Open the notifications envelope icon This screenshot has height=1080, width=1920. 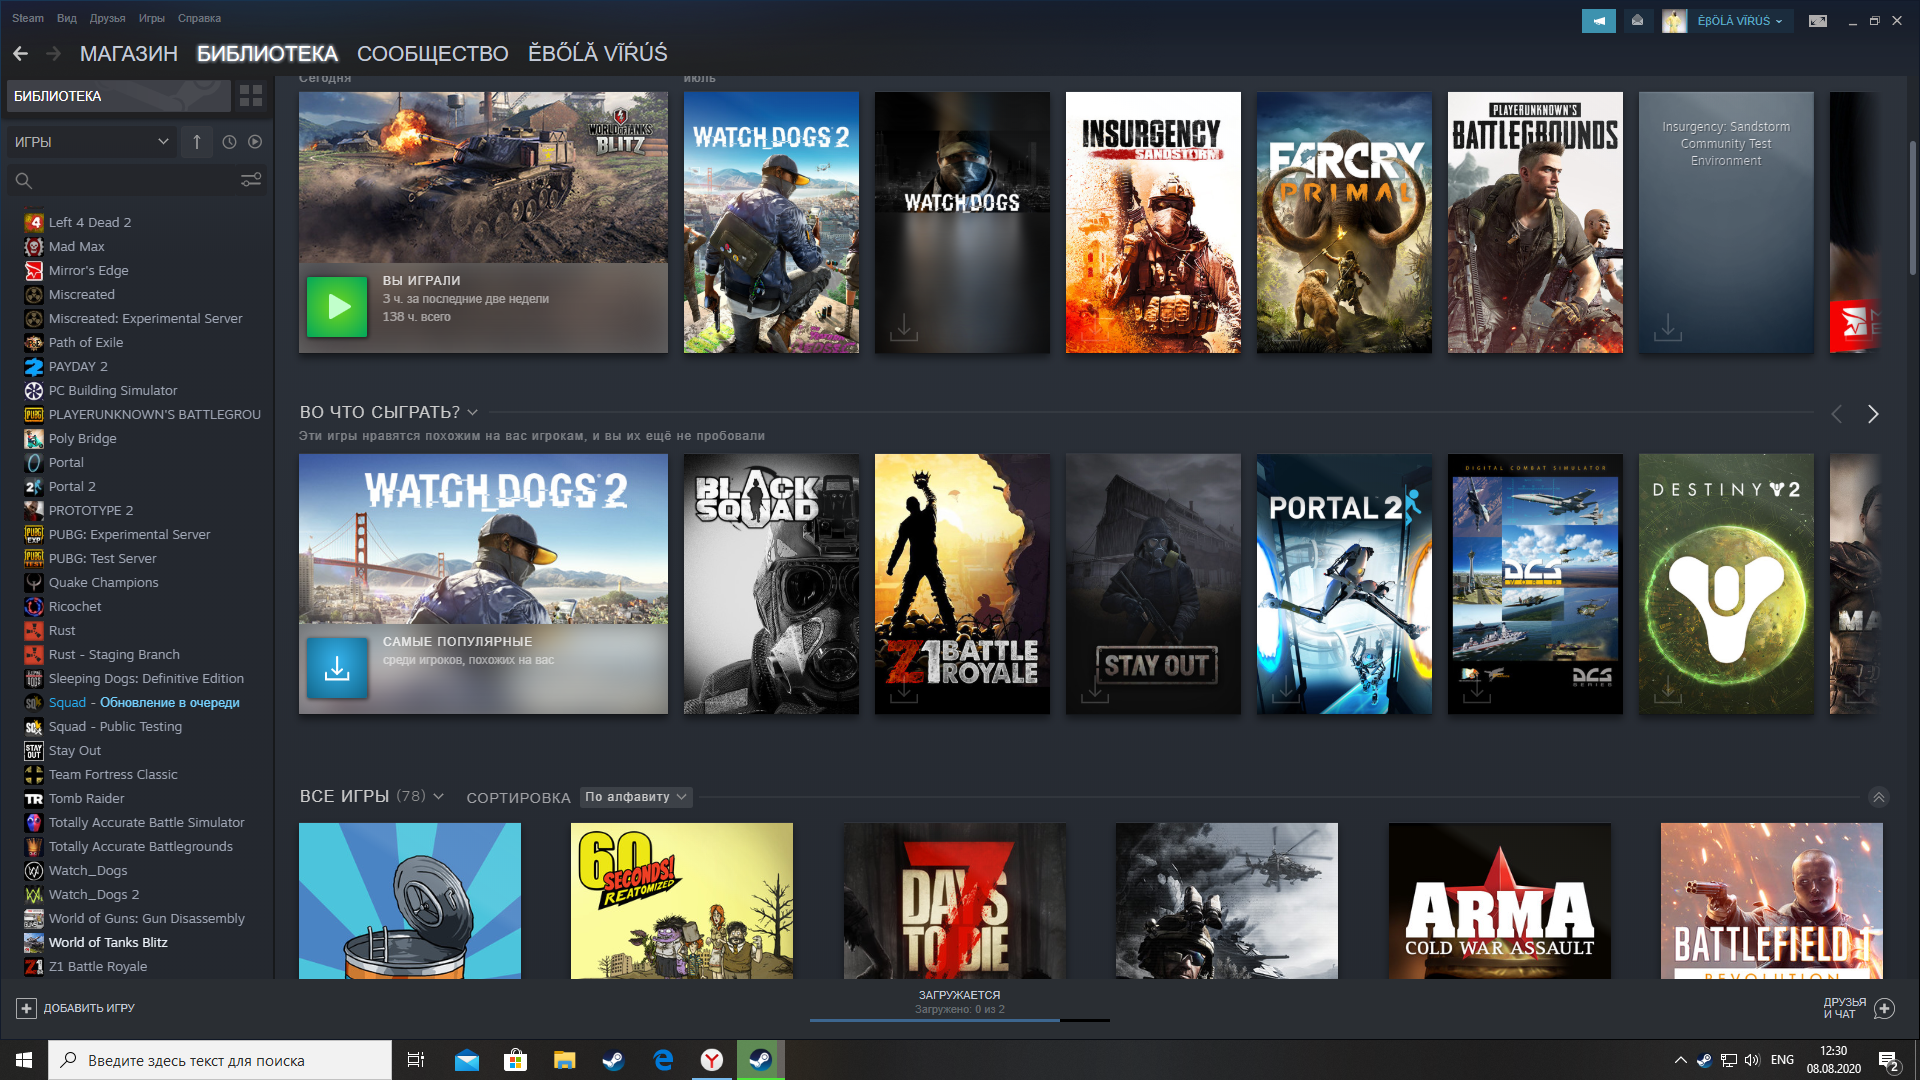click(x=1637, y=20)
